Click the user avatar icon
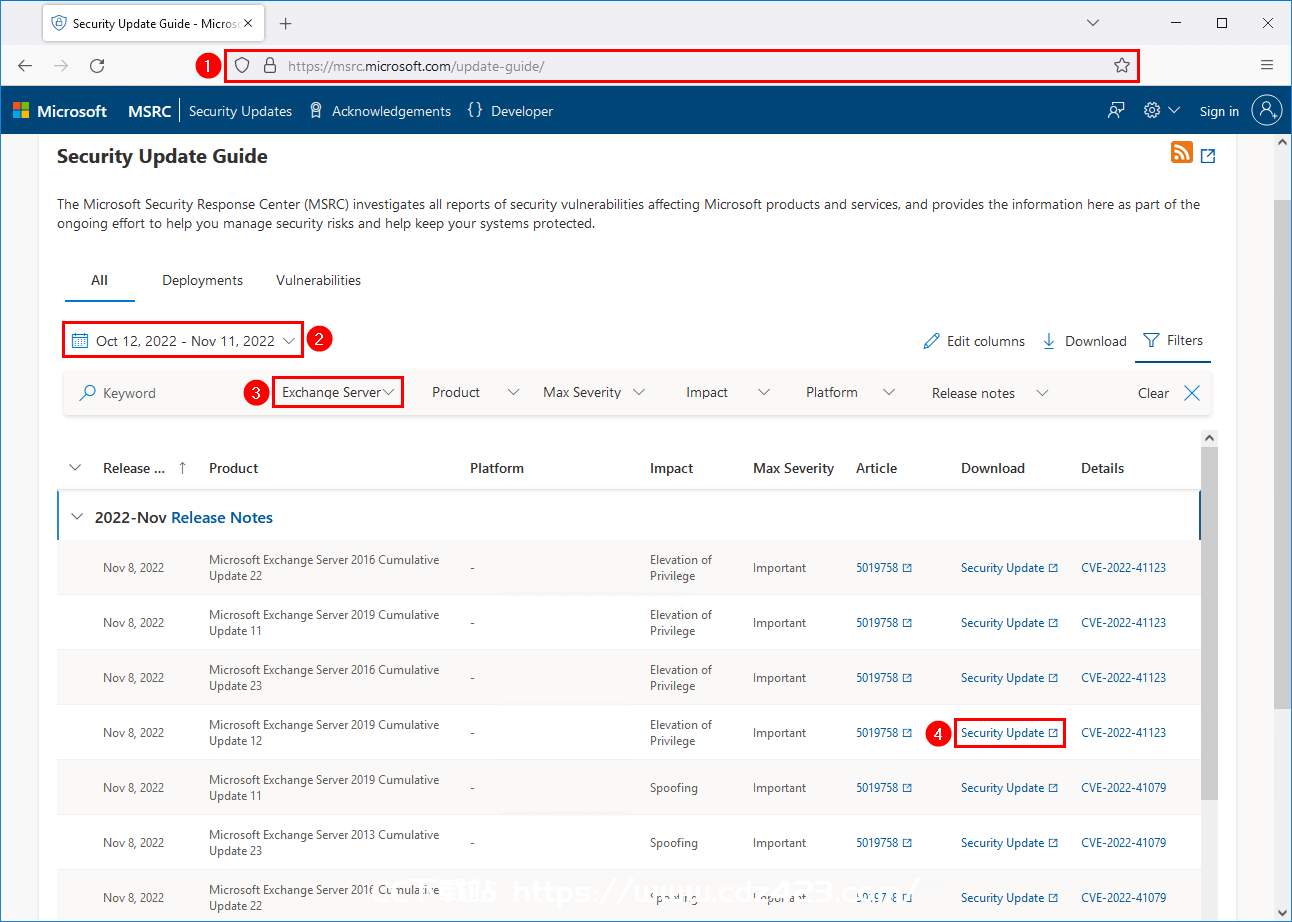Screen dimensions: 1292x922 1266,111
